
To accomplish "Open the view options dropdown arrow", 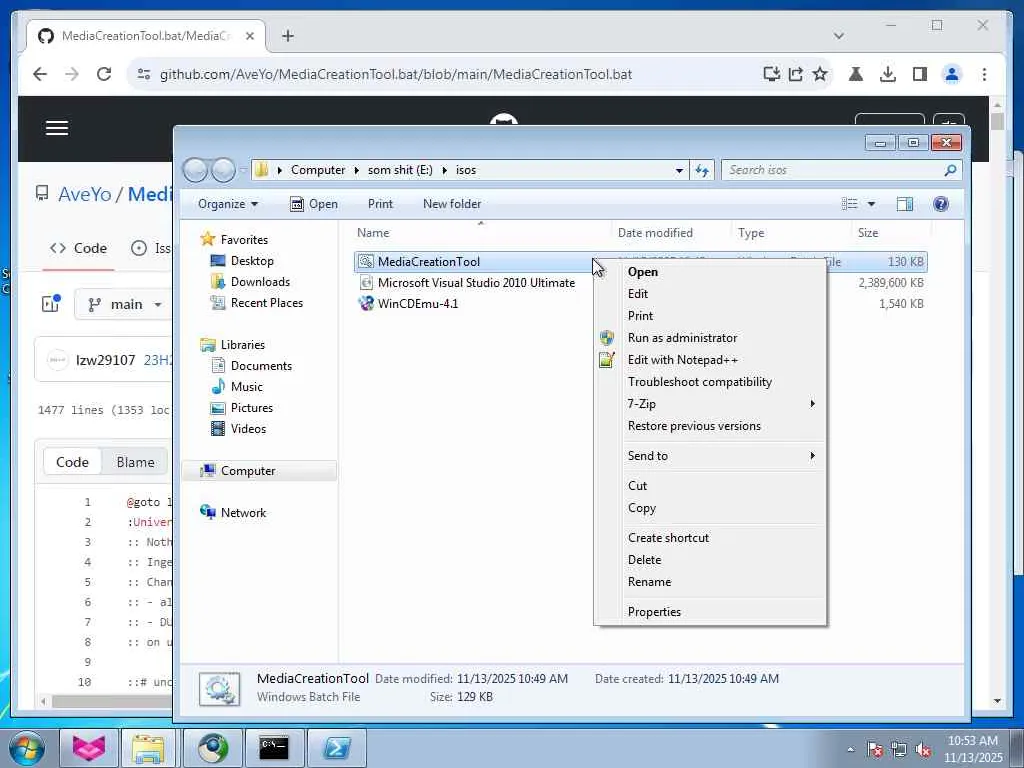I will [871, 204].
